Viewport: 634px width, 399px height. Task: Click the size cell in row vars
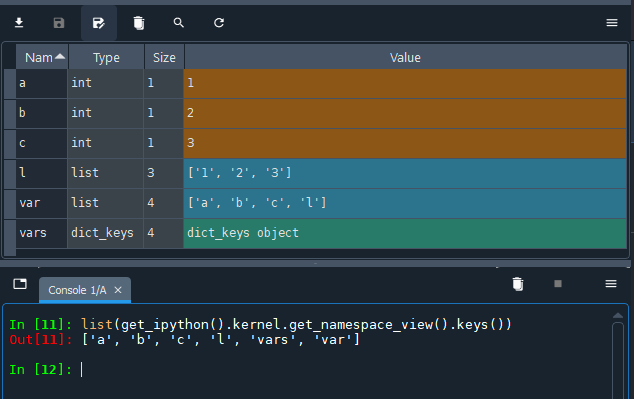click(164, 233)
